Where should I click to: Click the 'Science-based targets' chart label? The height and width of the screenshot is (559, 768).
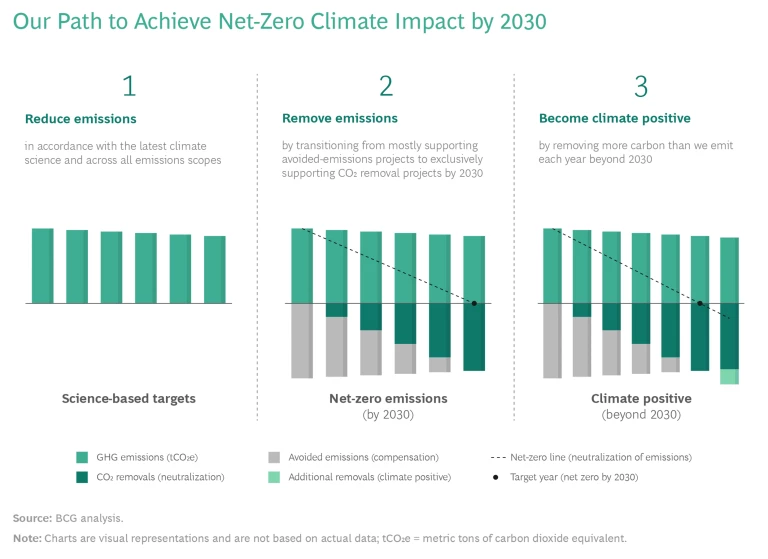tap(128, 398)
